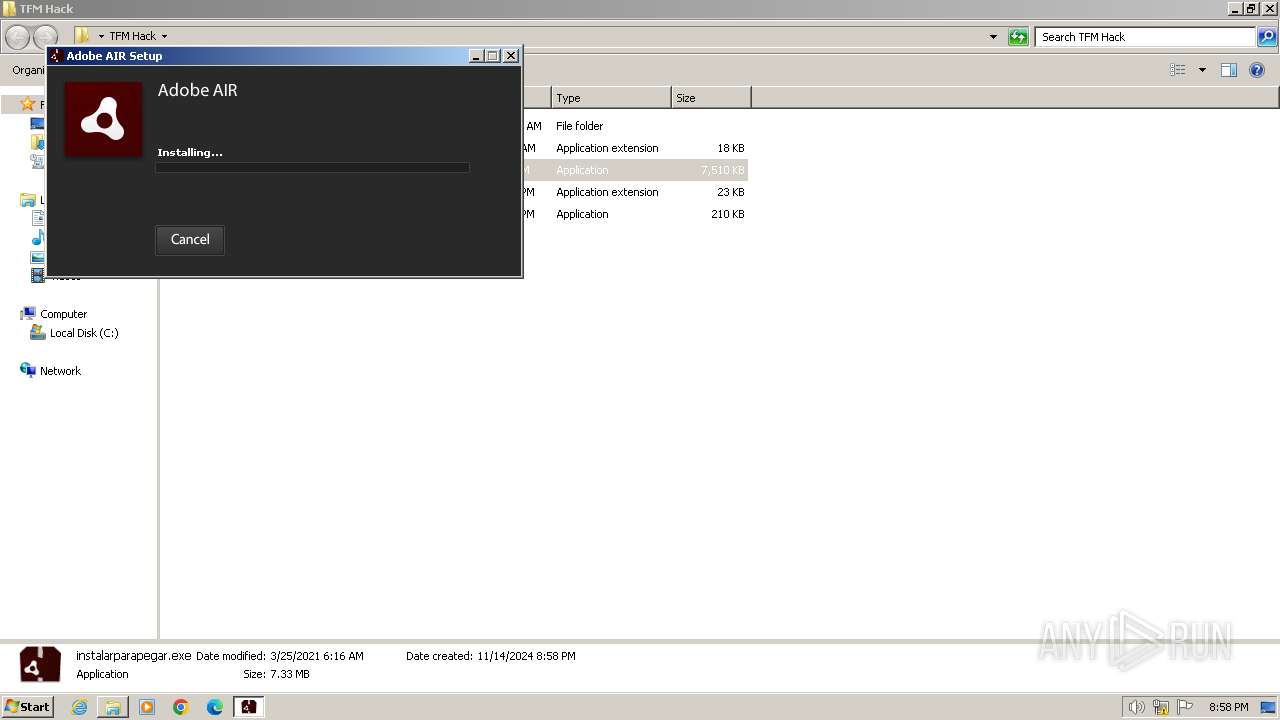
Task: Change the folder view layout
Action: 1178,70
